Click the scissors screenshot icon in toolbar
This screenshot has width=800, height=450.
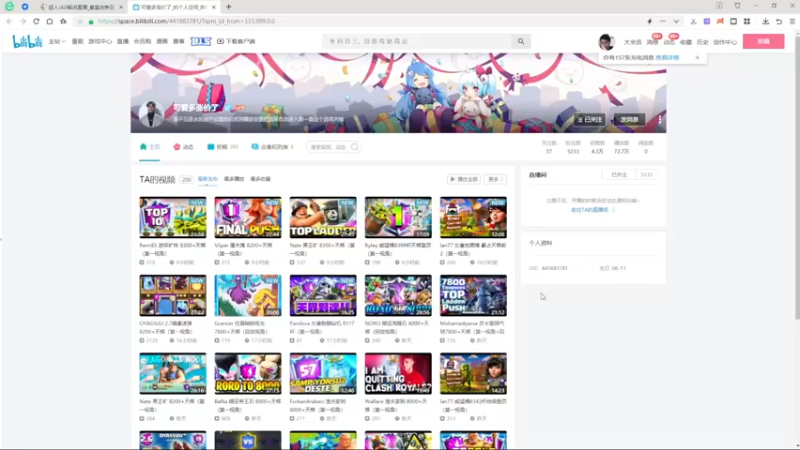pyautogui.click(x=693, y=21)
